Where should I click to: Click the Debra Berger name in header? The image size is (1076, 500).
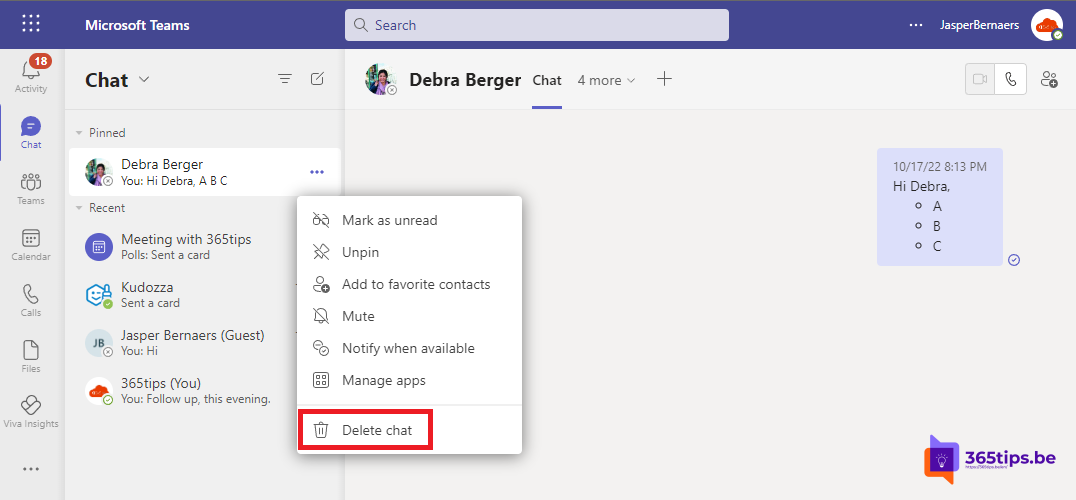point(465,80)
